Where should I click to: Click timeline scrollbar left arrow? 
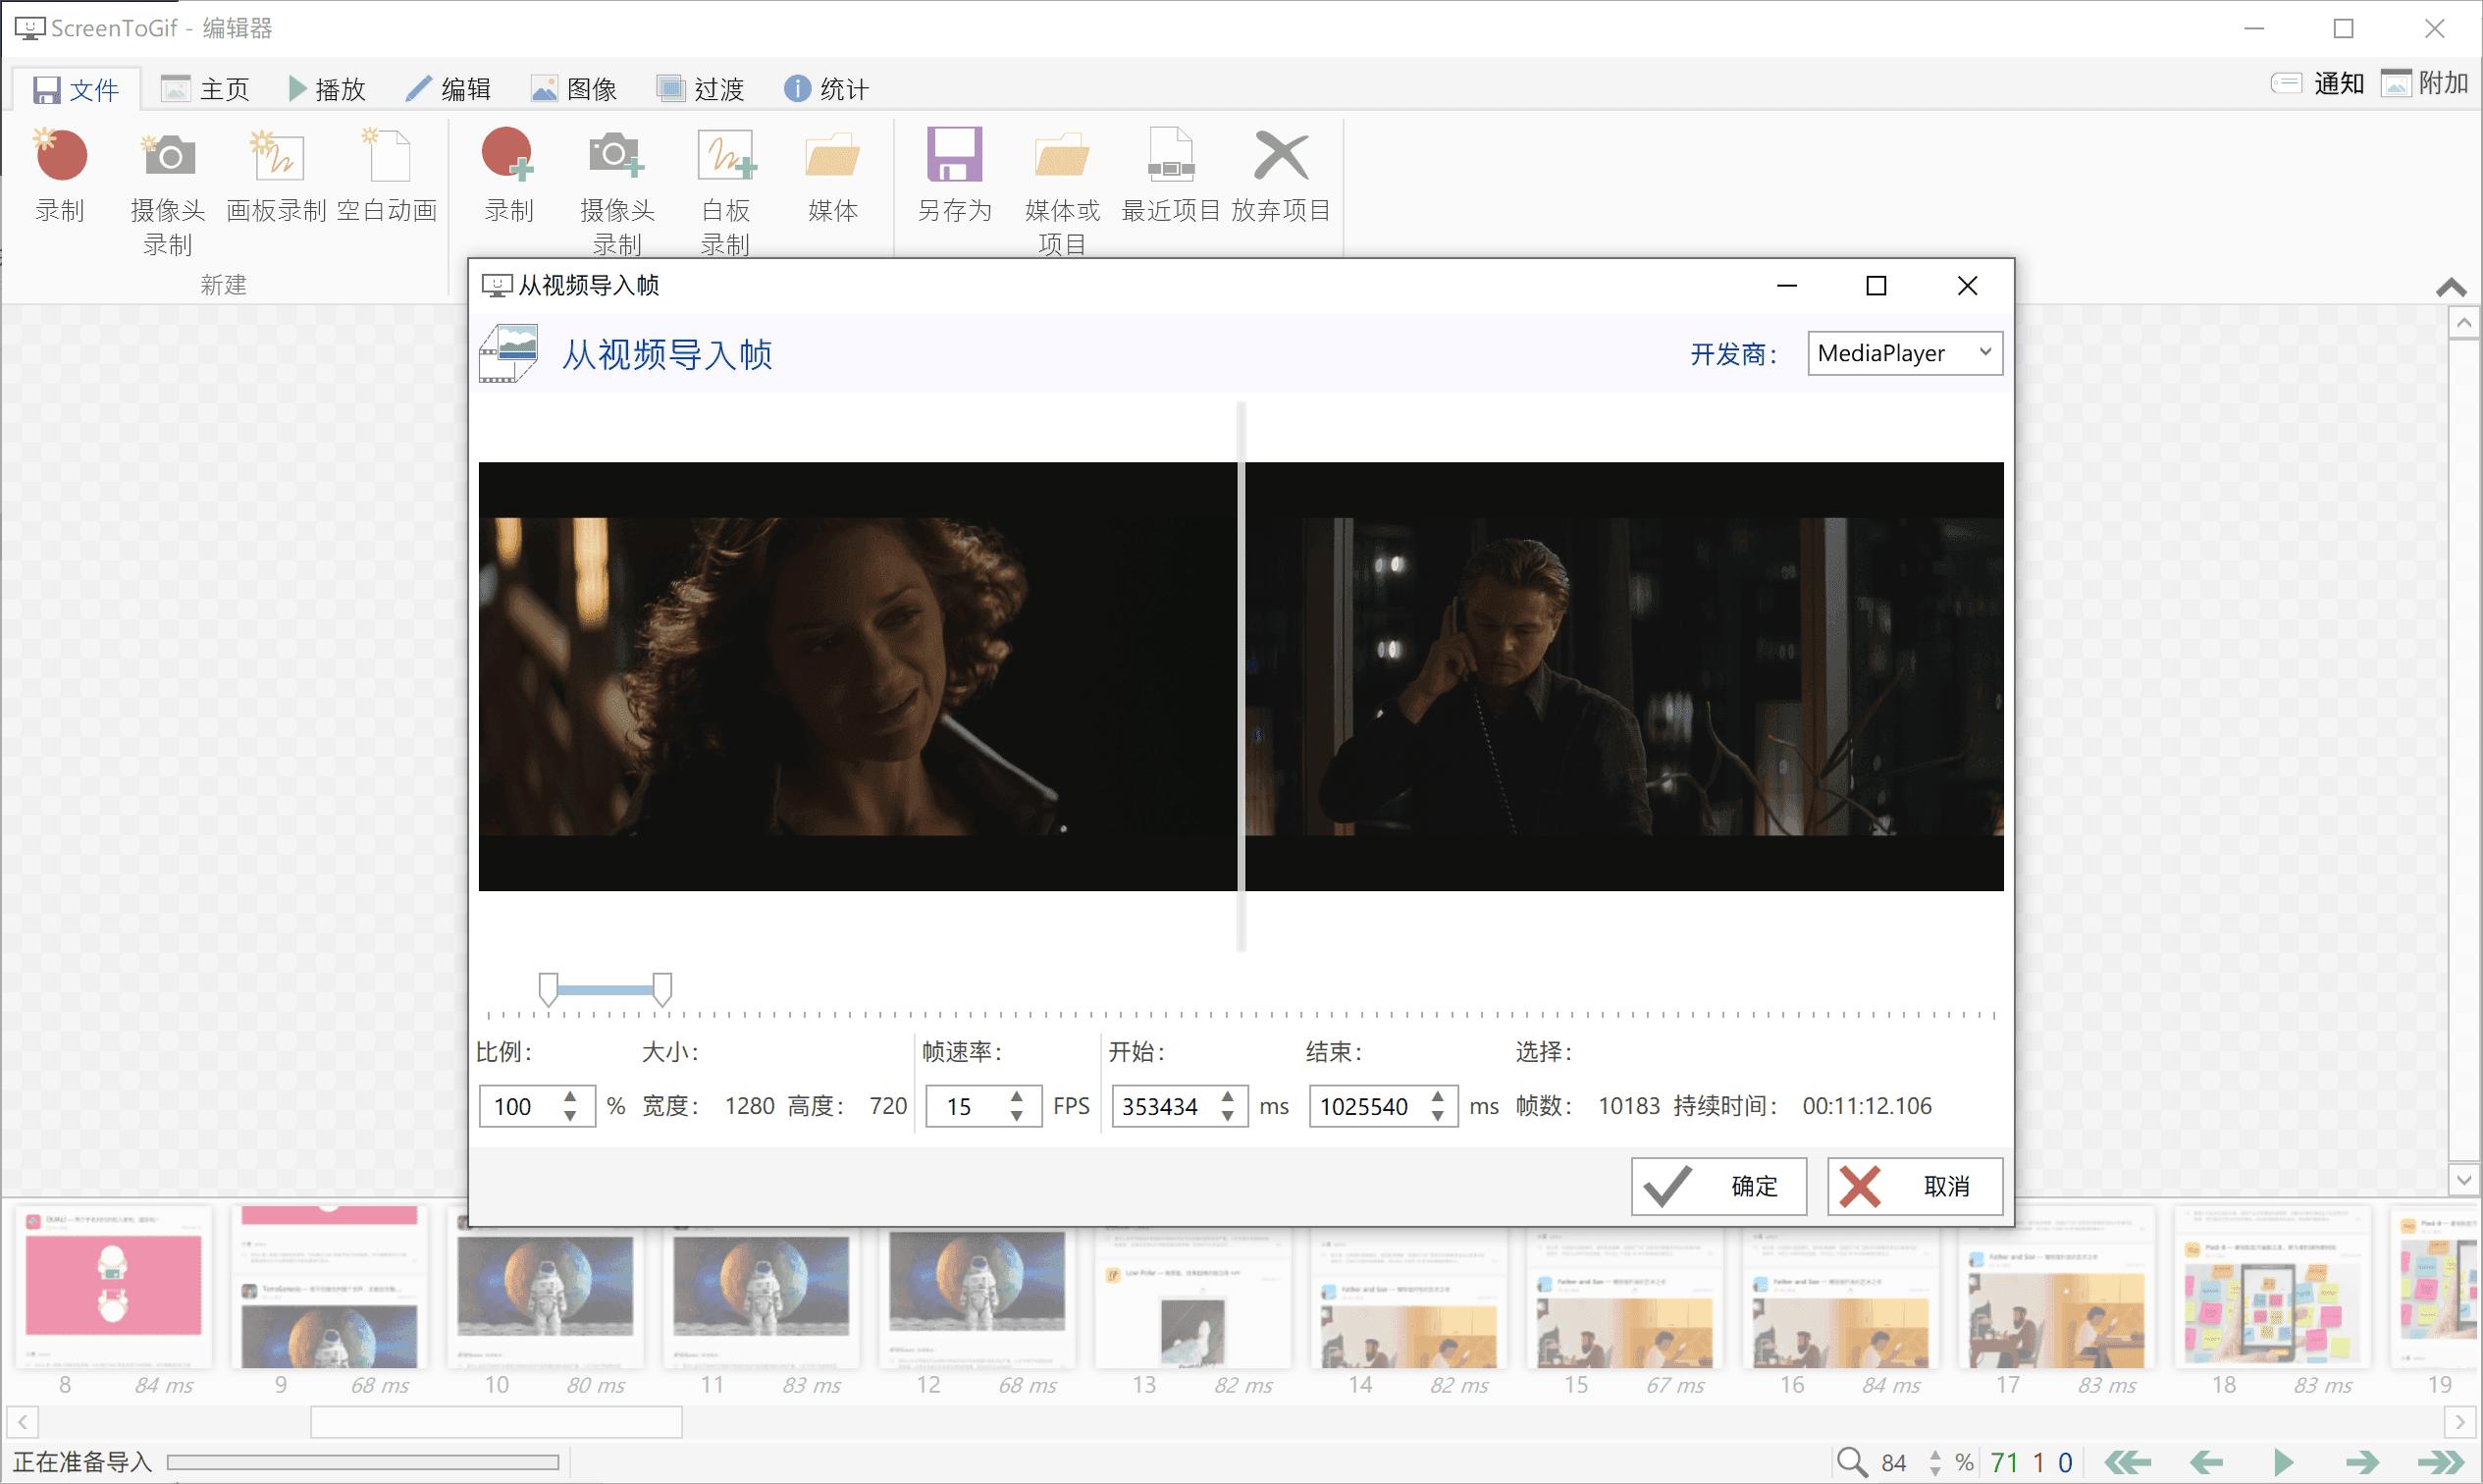(22, 1422)
